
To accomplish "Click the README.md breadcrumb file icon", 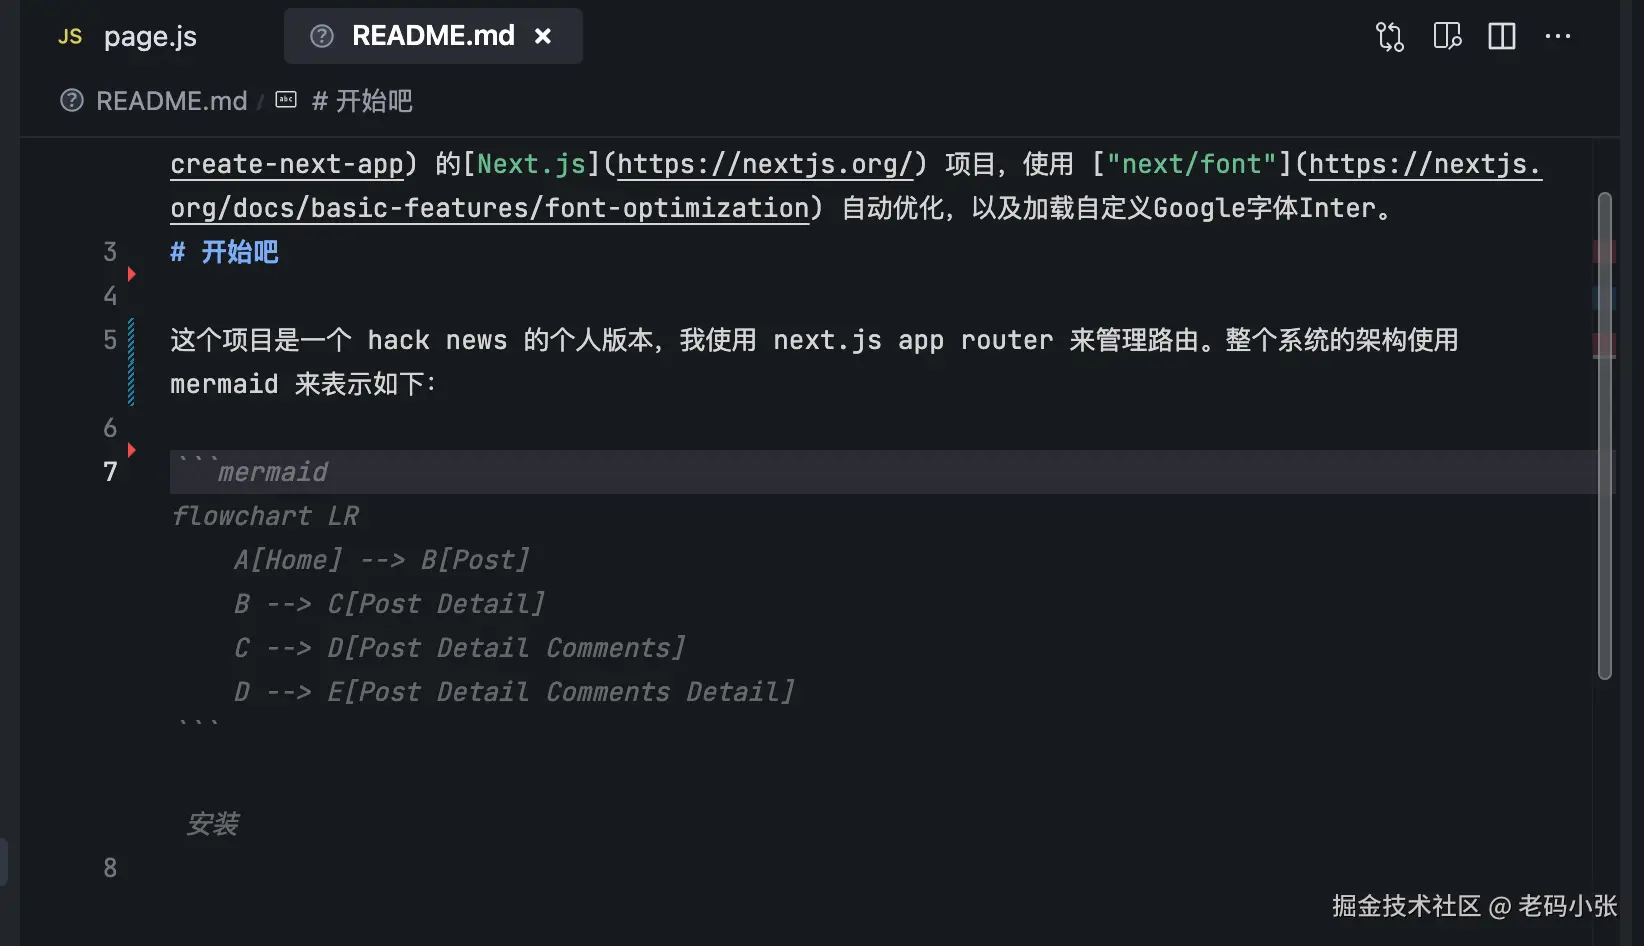I will pos(72,101).
